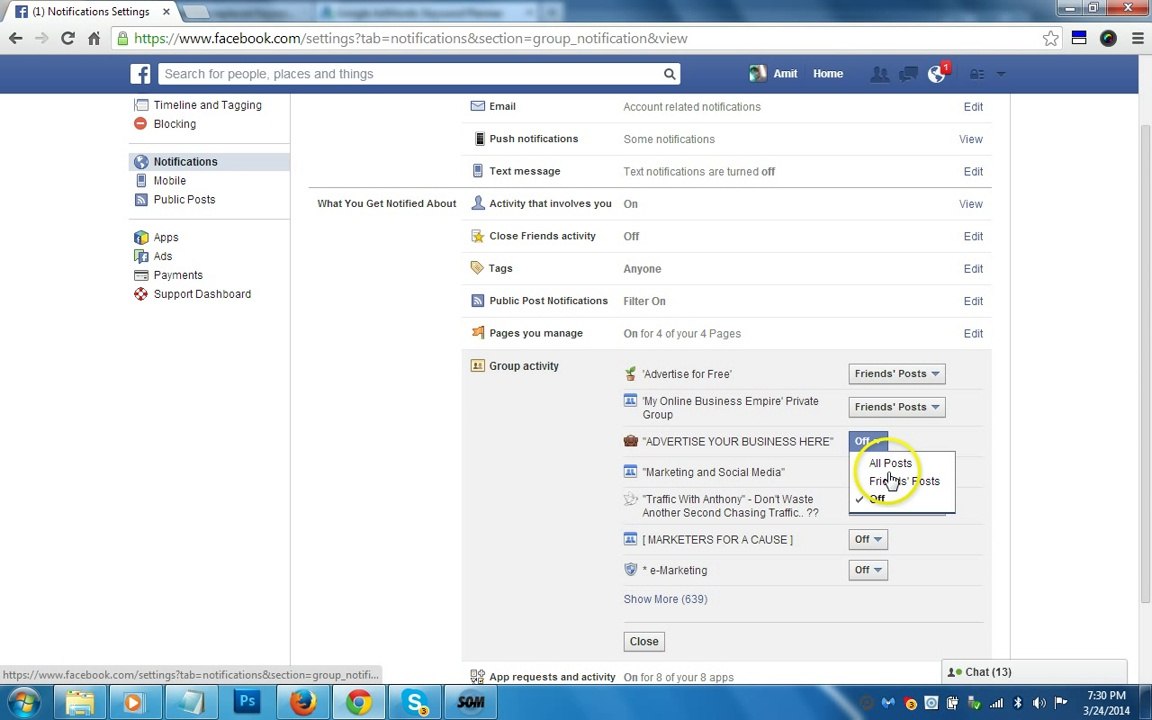This screenshot has width=1152, height=720.
Task: Click Edit for Tags
Action: tap(973, 268)
